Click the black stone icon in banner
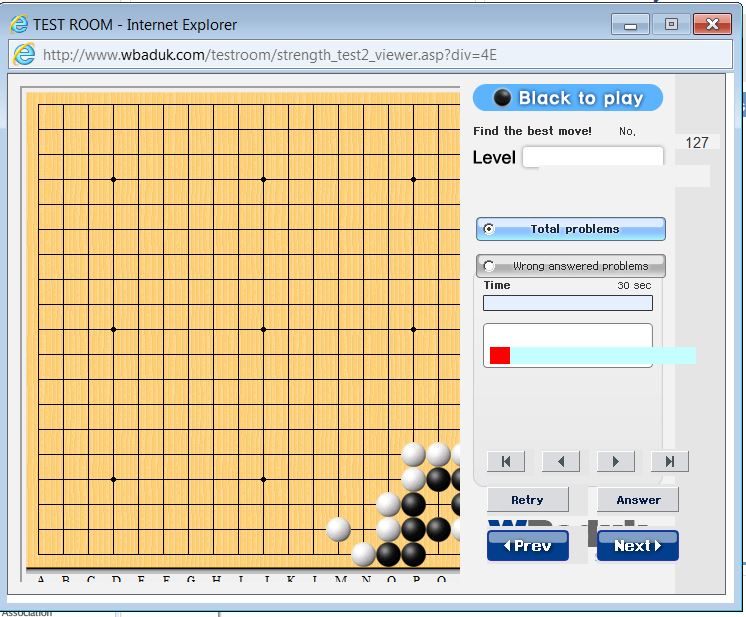Image resolution: width=746 pixels, height=617 pixels. click(503, 98)
